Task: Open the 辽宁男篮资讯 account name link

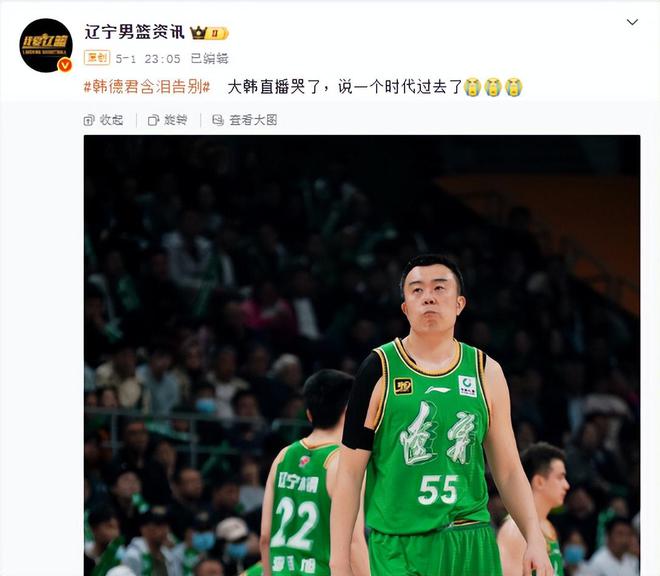Action: coord(135,32)
